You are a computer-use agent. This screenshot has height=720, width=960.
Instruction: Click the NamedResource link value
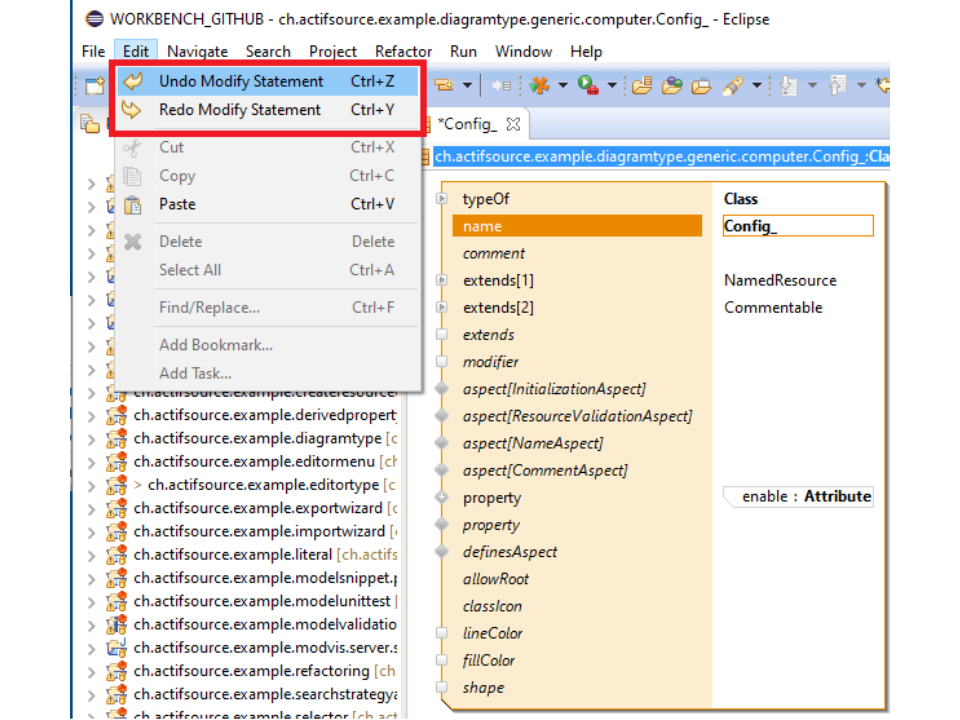tap(780, 281)
